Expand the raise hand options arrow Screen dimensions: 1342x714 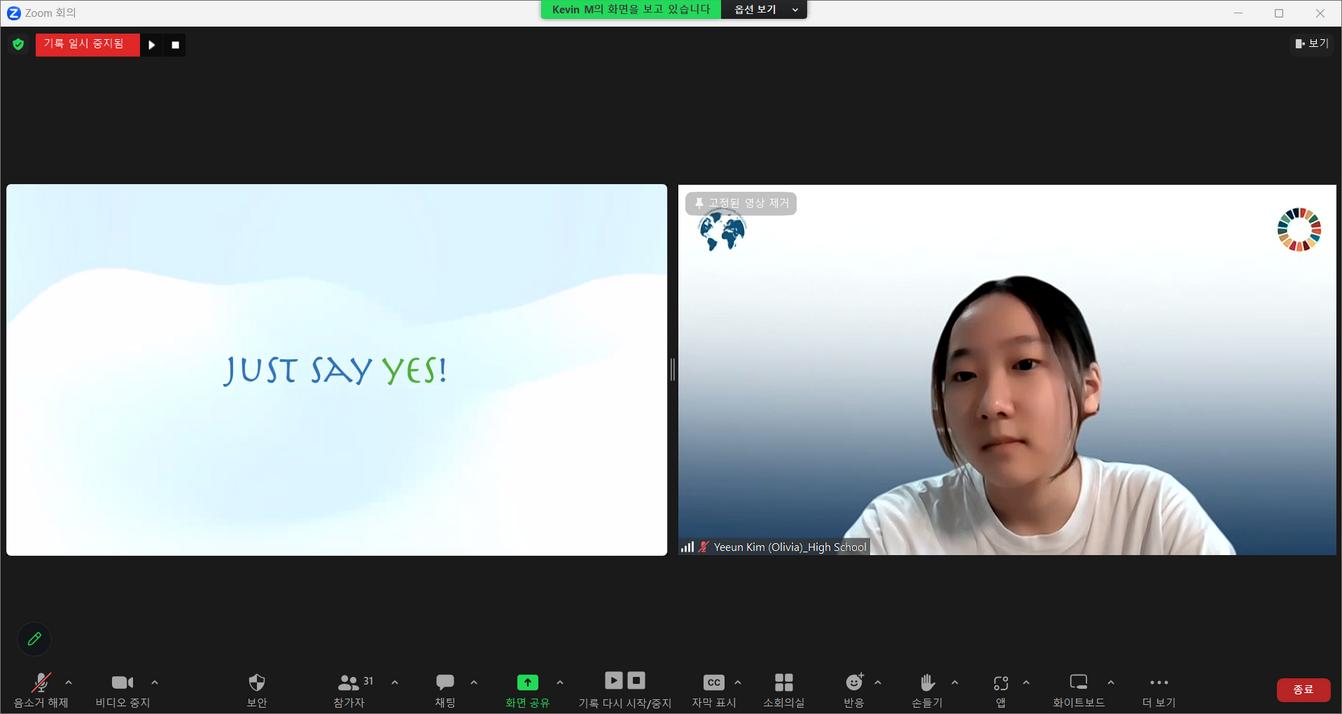955,683
